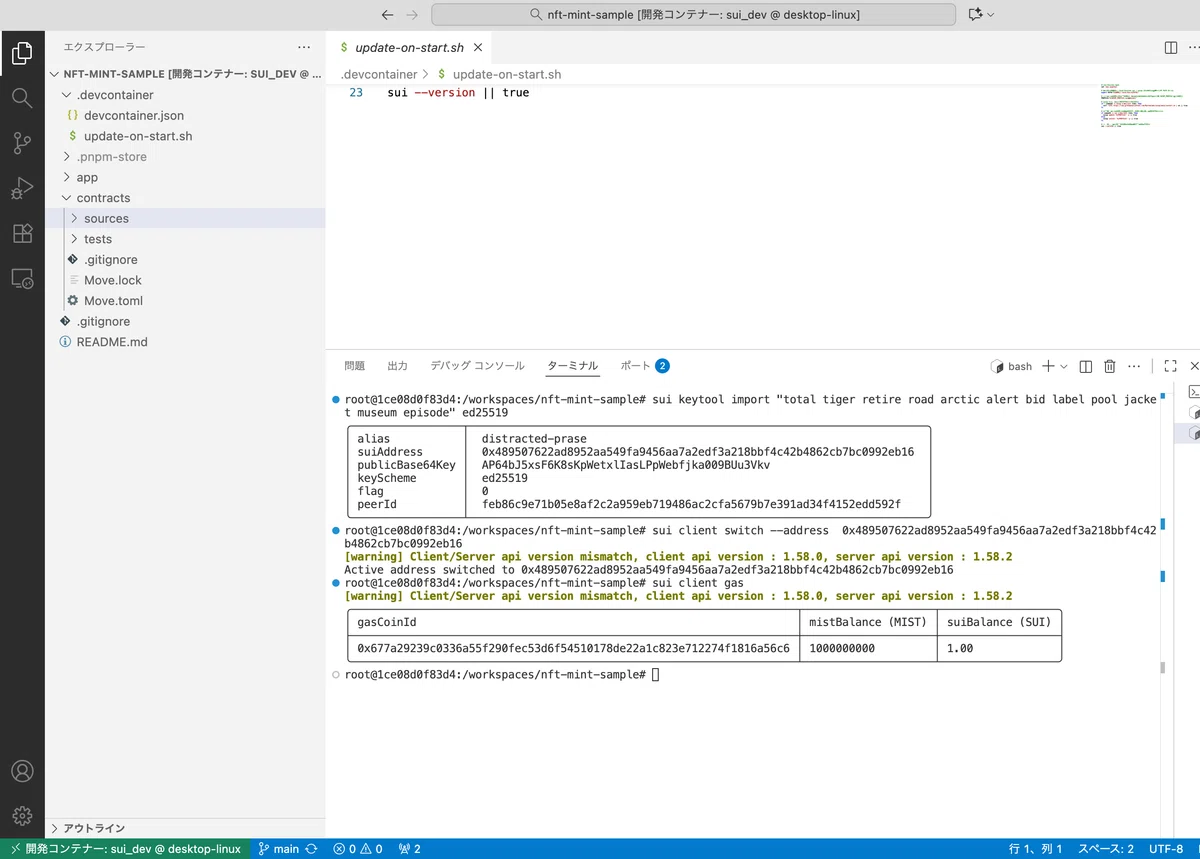Collapse the .devcontainer folder
This screenshot has height=859, width=1200.
[185, 95]
